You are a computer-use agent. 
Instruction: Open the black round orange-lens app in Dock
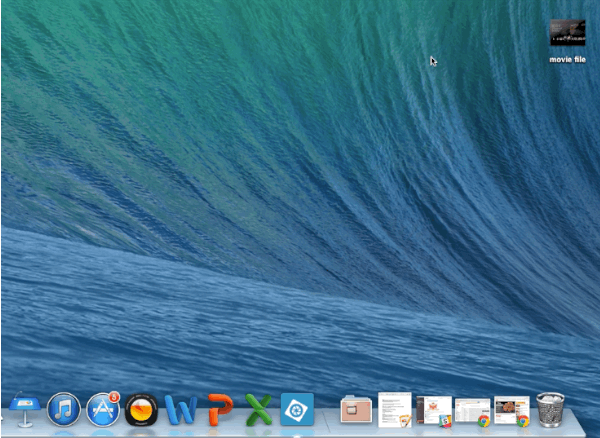(x=141, y=410)
